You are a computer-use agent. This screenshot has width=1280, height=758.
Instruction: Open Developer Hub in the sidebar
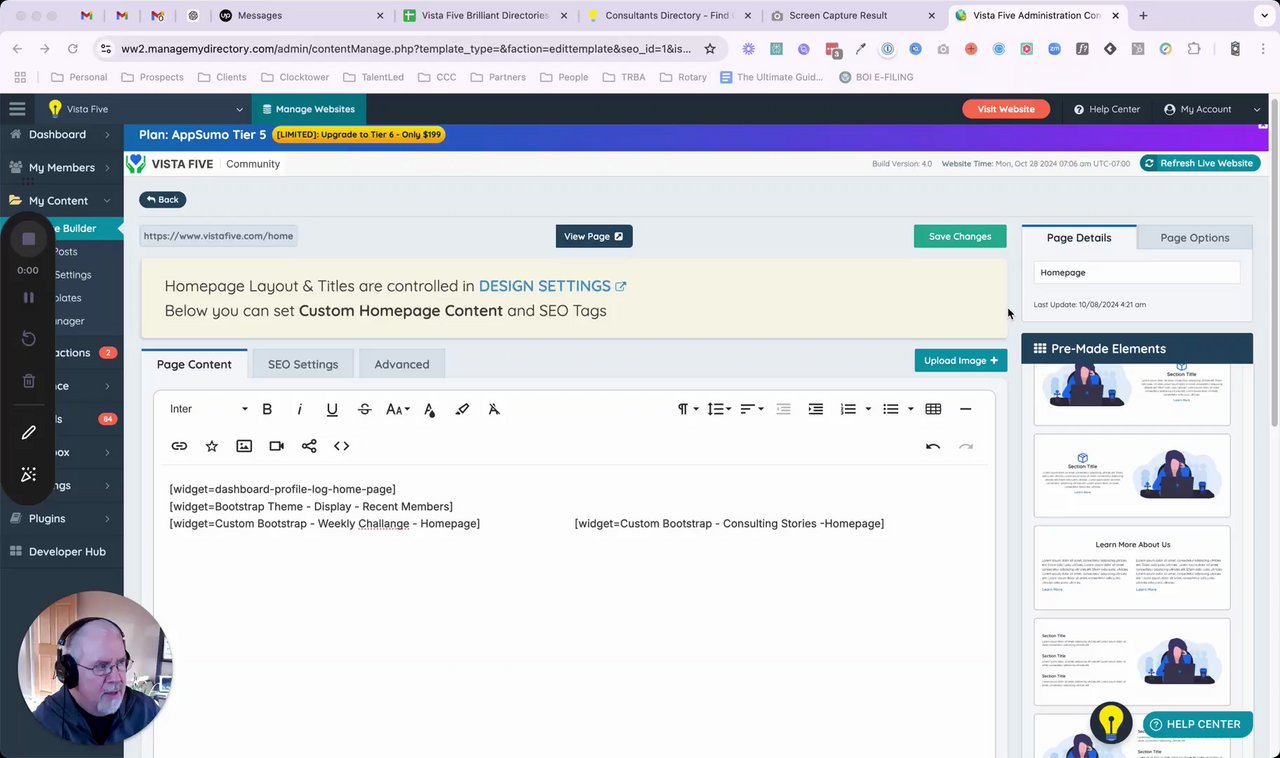[62, 551]
